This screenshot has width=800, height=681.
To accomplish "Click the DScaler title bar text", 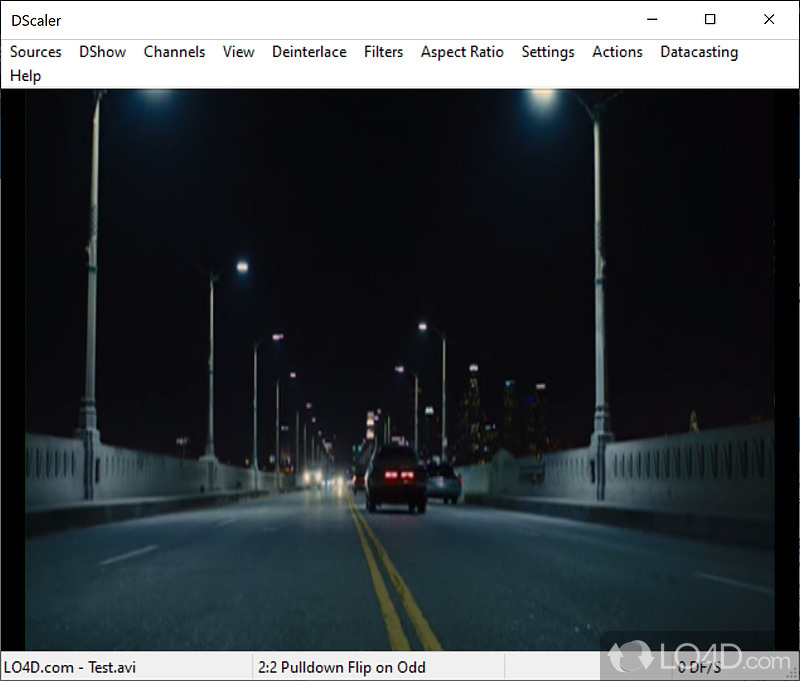I will coord(36,20).
